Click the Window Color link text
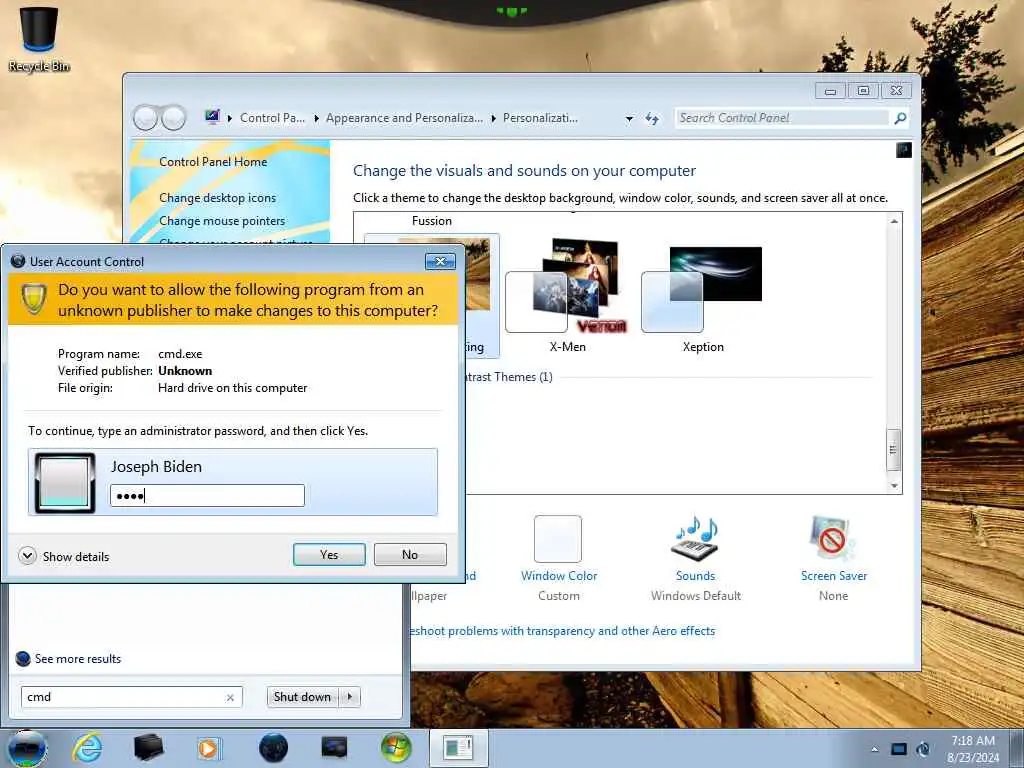 [559, 576]
